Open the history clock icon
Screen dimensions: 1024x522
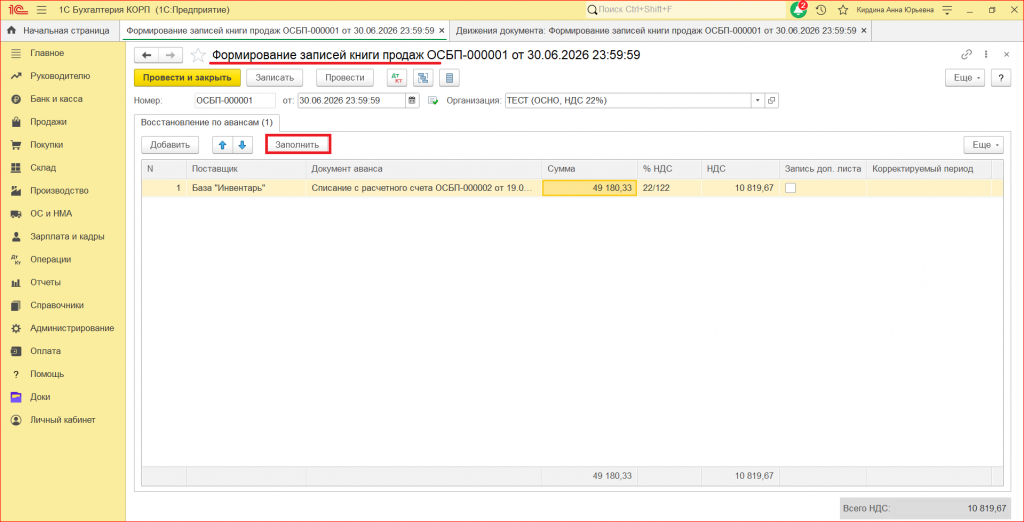(x=822, y=10)
